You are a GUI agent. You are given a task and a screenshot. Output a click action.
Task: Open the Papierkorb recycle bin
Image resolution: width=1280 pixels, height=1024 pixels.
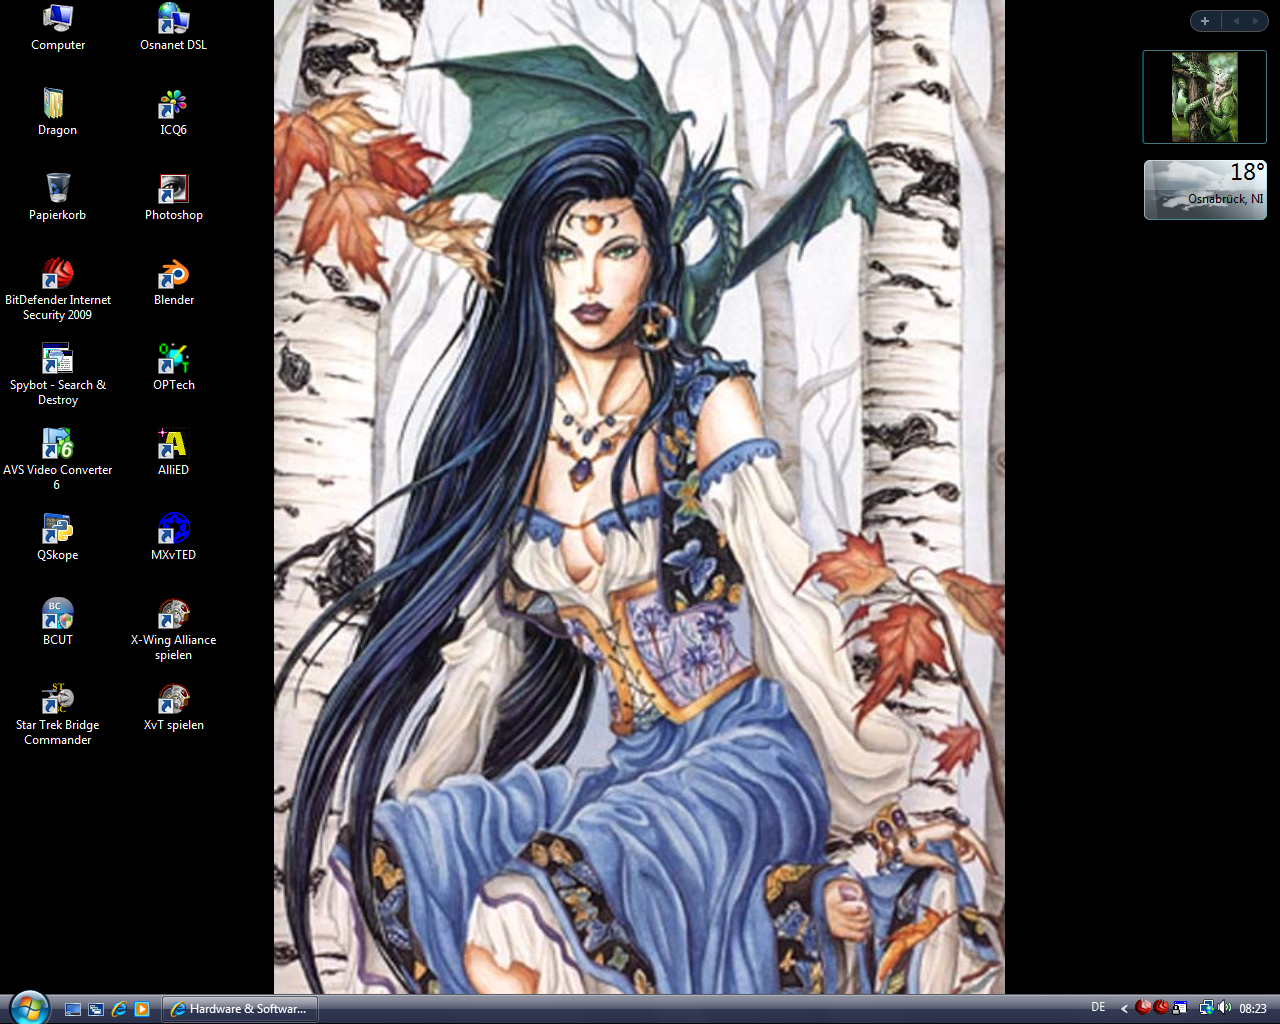pos(57,190)
